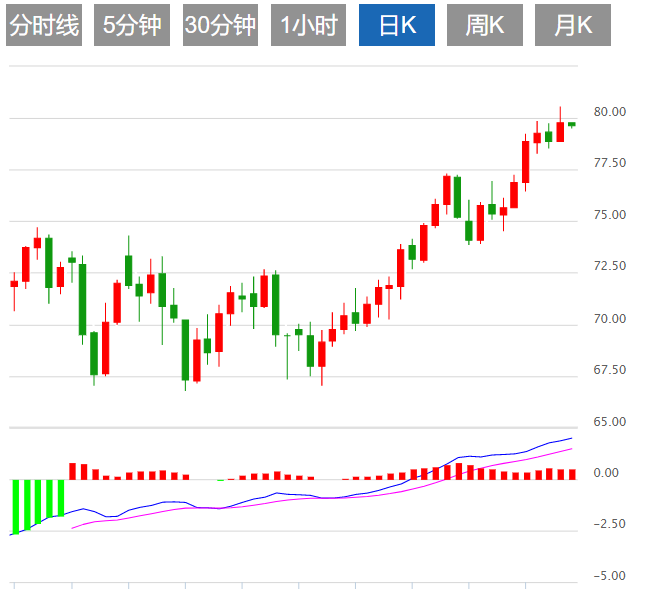646x589 pixels.
Task: Open the 30分钟 interval tab
Action: (x=220, y=26)
